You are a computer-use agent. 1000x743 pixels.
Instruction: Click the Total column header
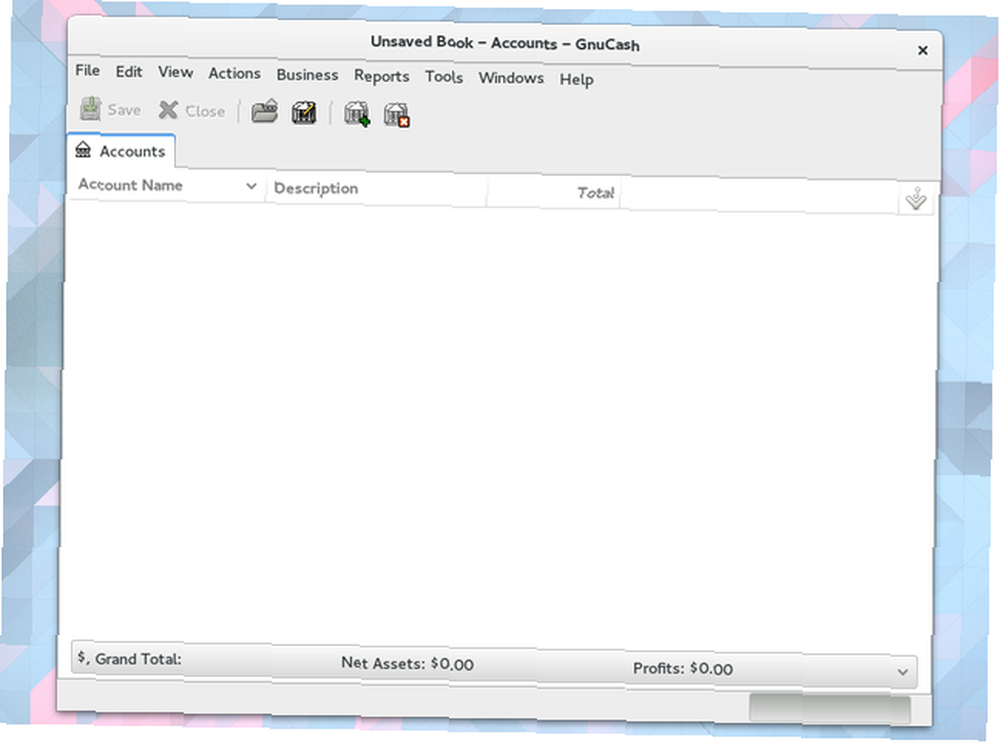coord(554,193)
